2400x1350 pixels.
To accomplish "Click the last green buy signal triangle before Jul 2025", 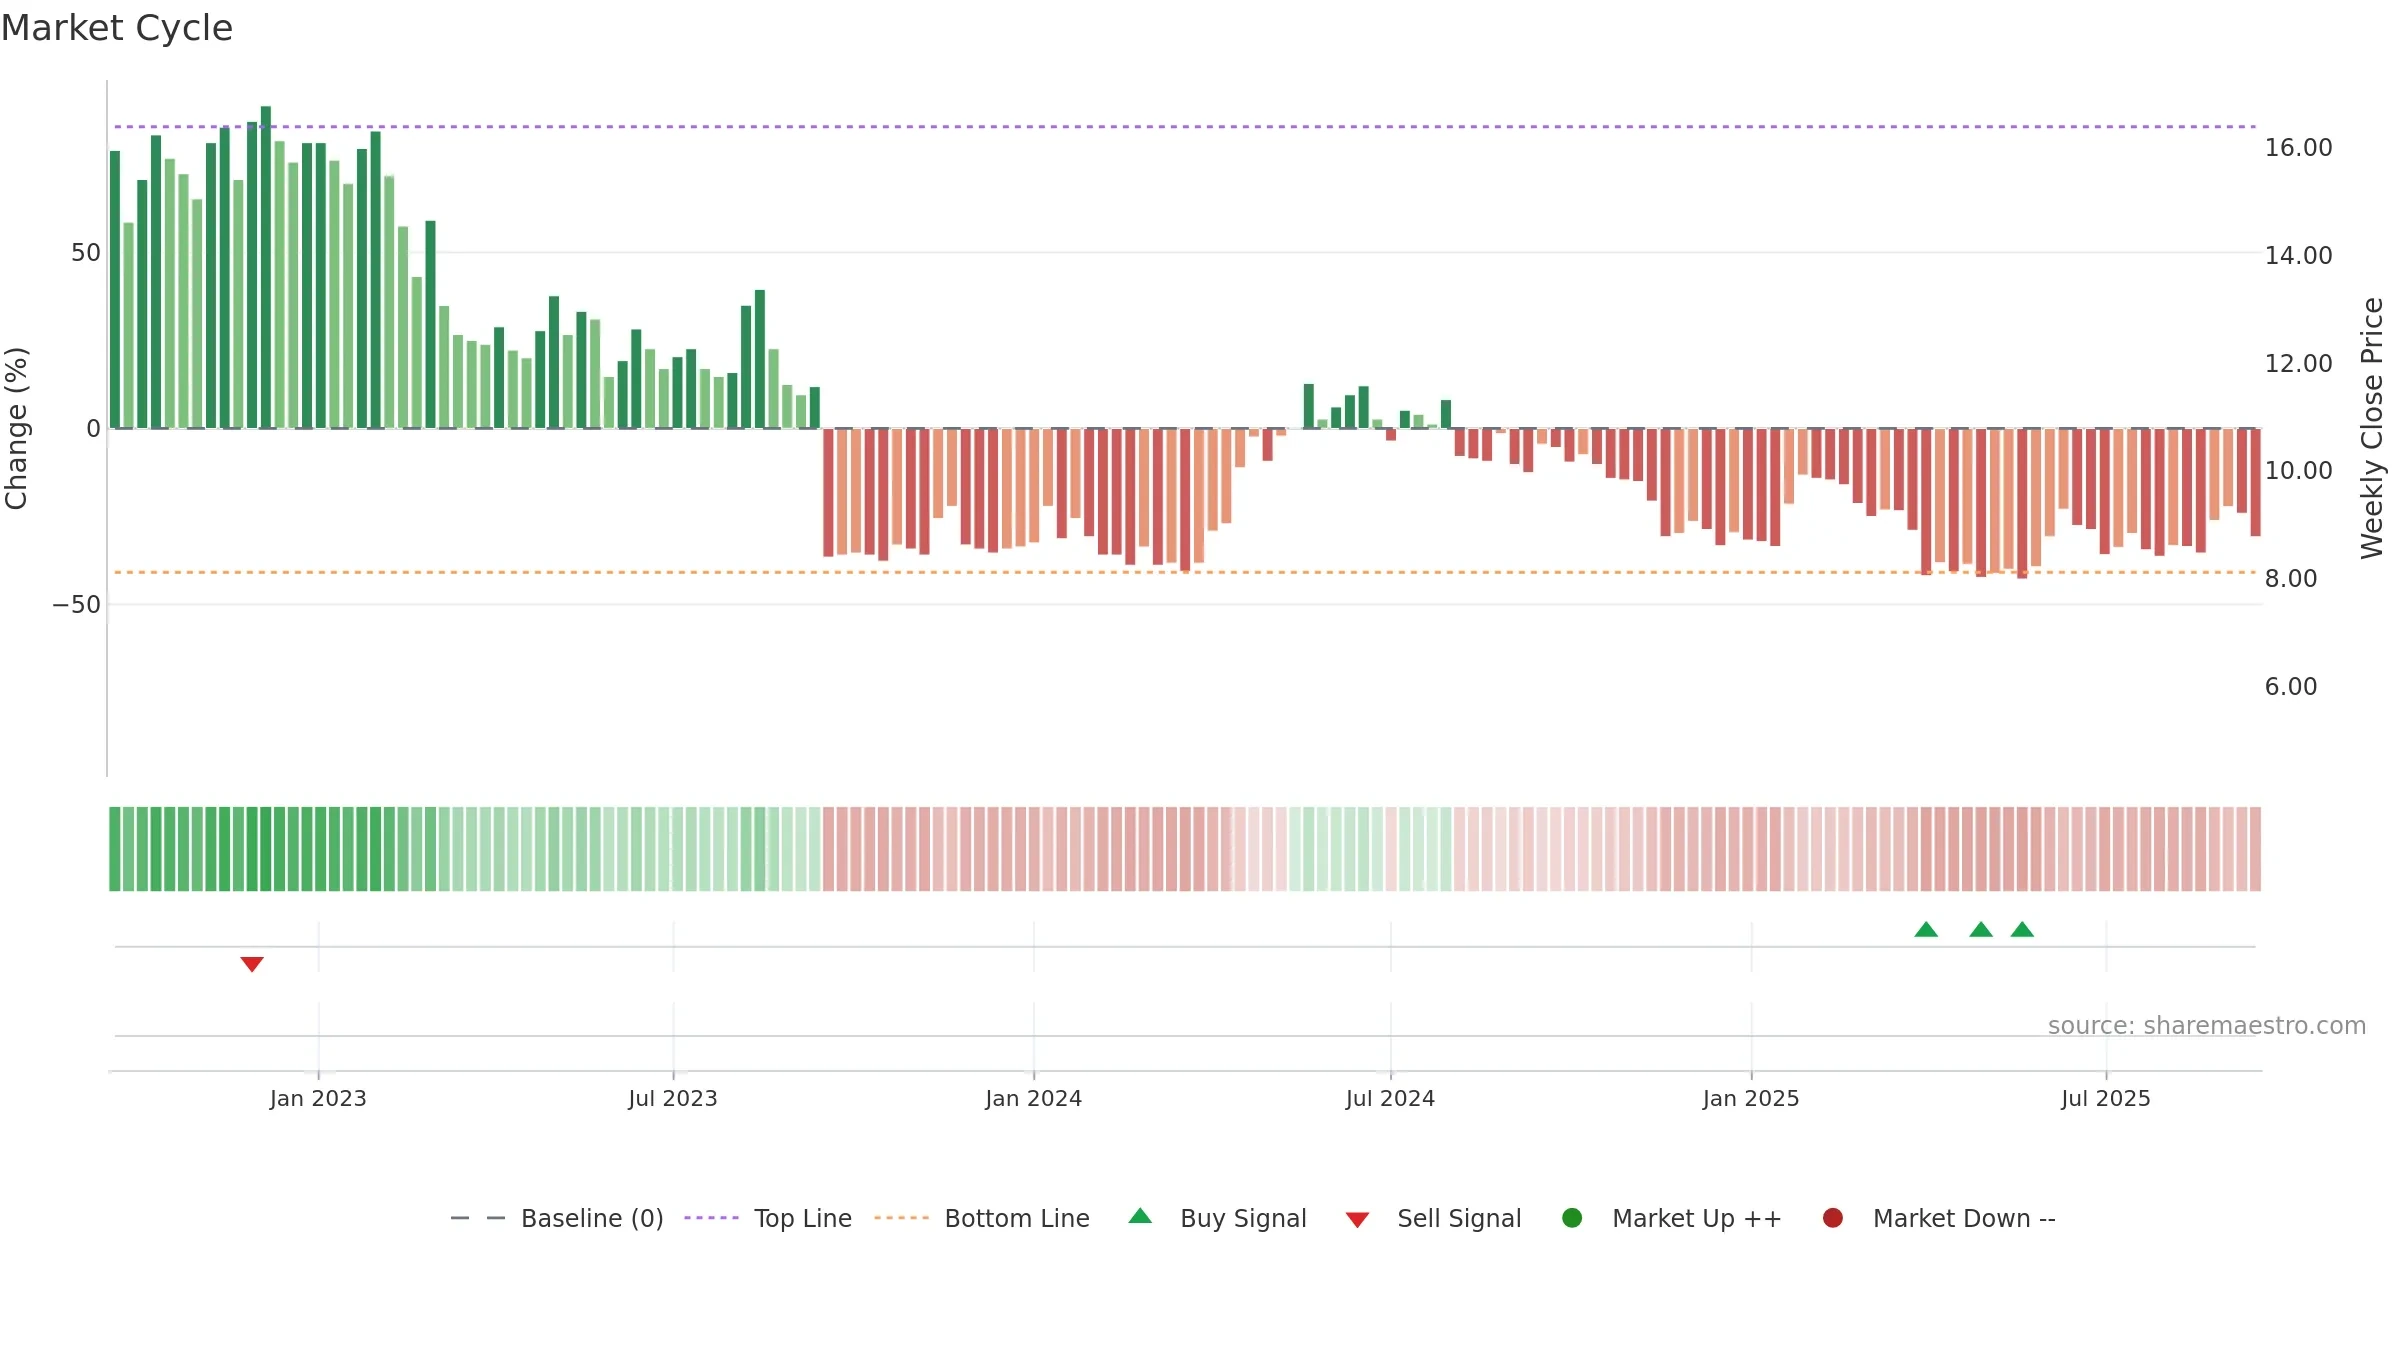I will pyautogui.click(x=2022, y=930).
